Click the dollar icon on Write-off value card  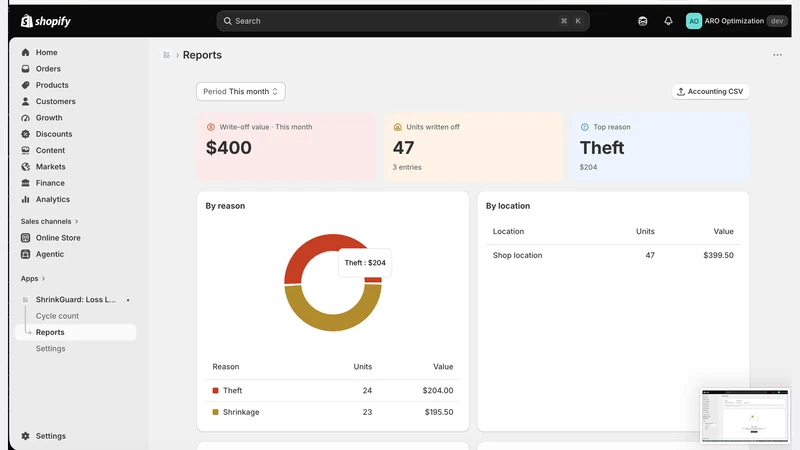click(x=211, y=127)
